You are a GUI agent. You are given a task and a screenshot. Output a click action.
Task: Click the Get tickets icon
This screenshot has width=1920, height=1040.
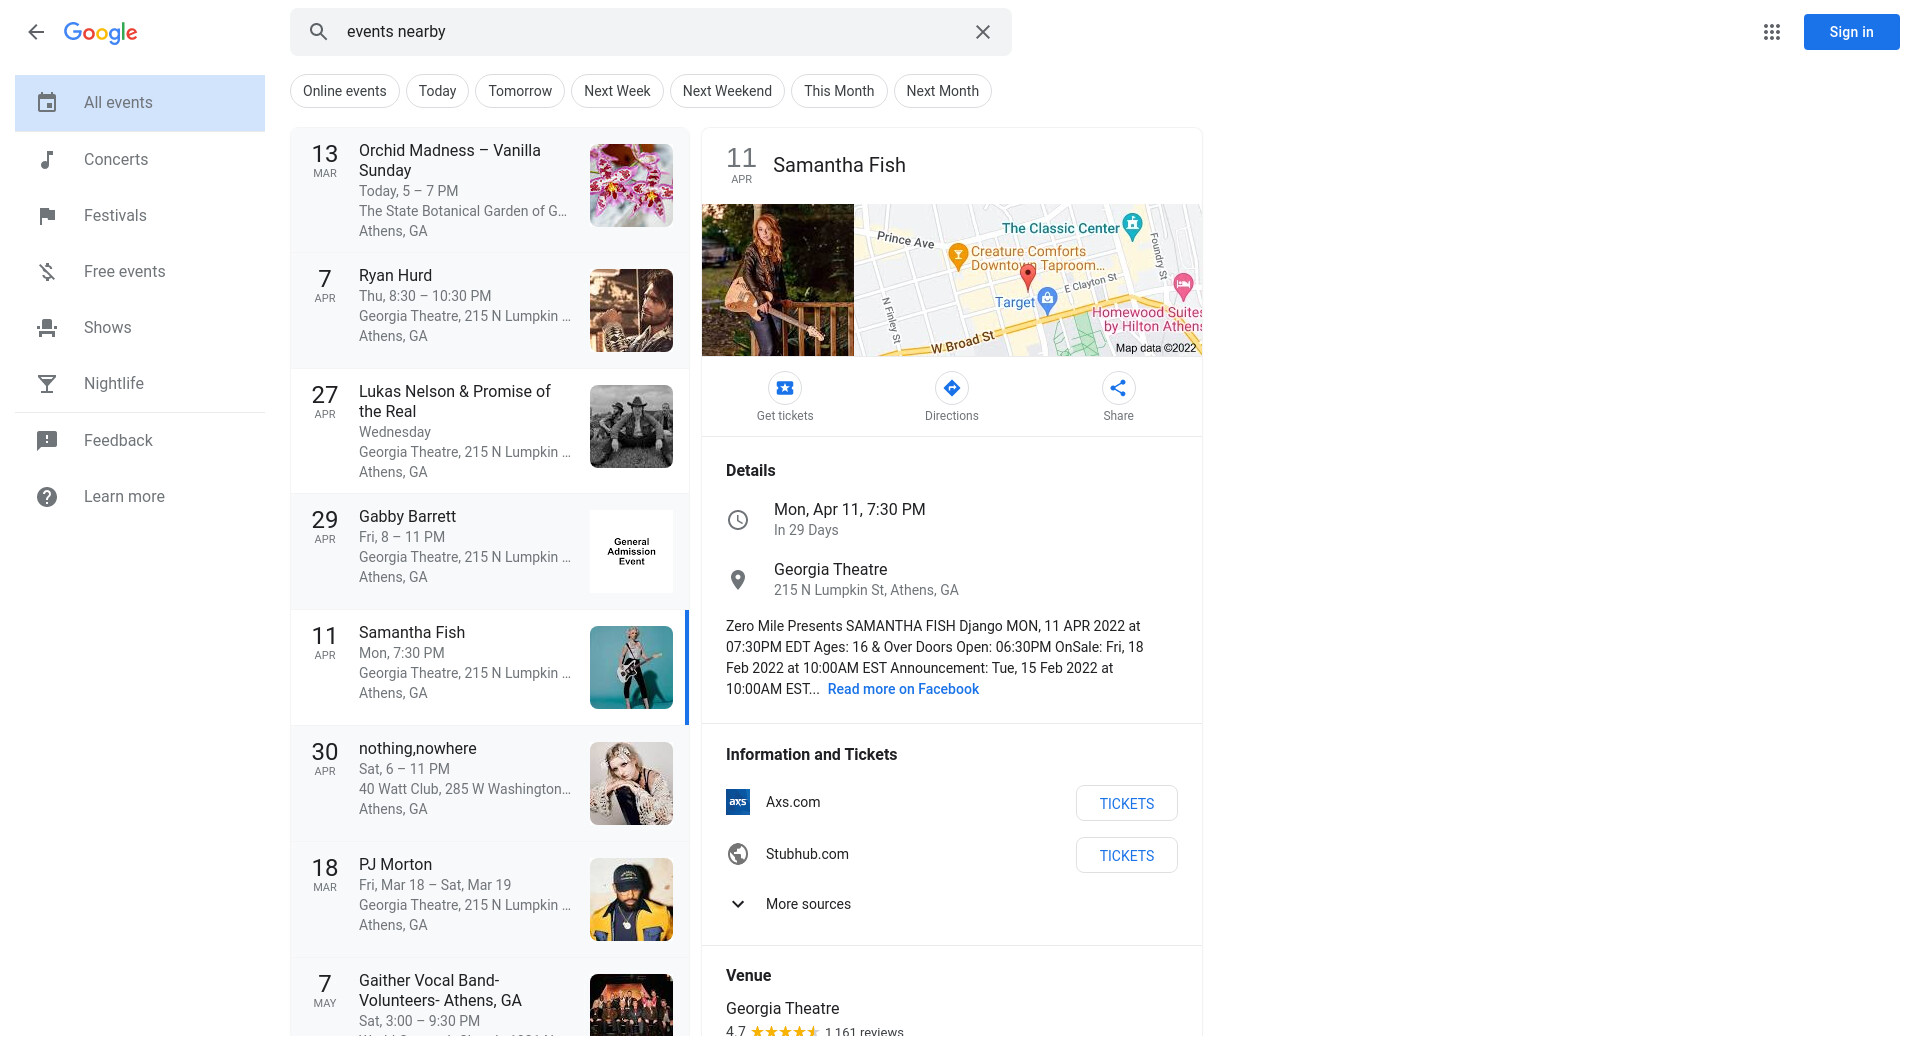tap(785, 388)
